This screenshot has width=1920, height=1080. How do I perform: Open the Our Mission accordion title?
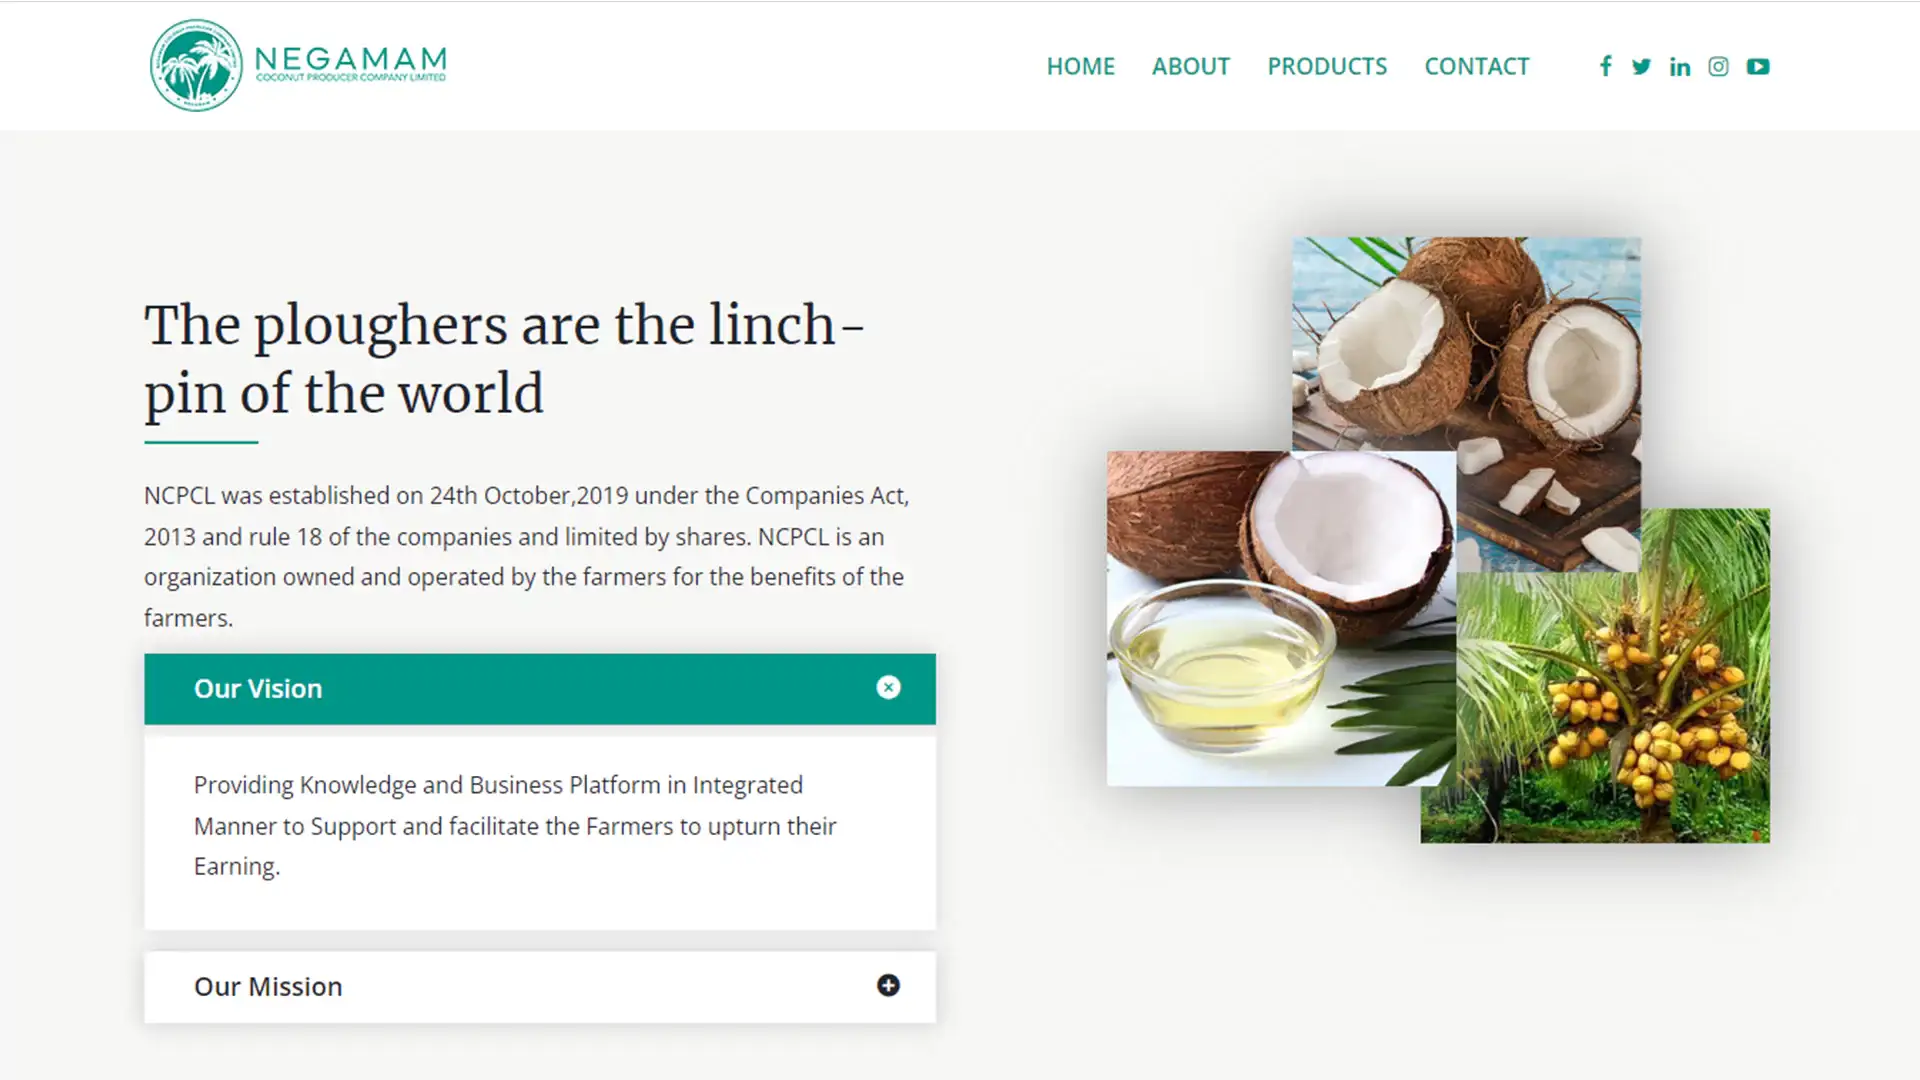click(268, 987)
